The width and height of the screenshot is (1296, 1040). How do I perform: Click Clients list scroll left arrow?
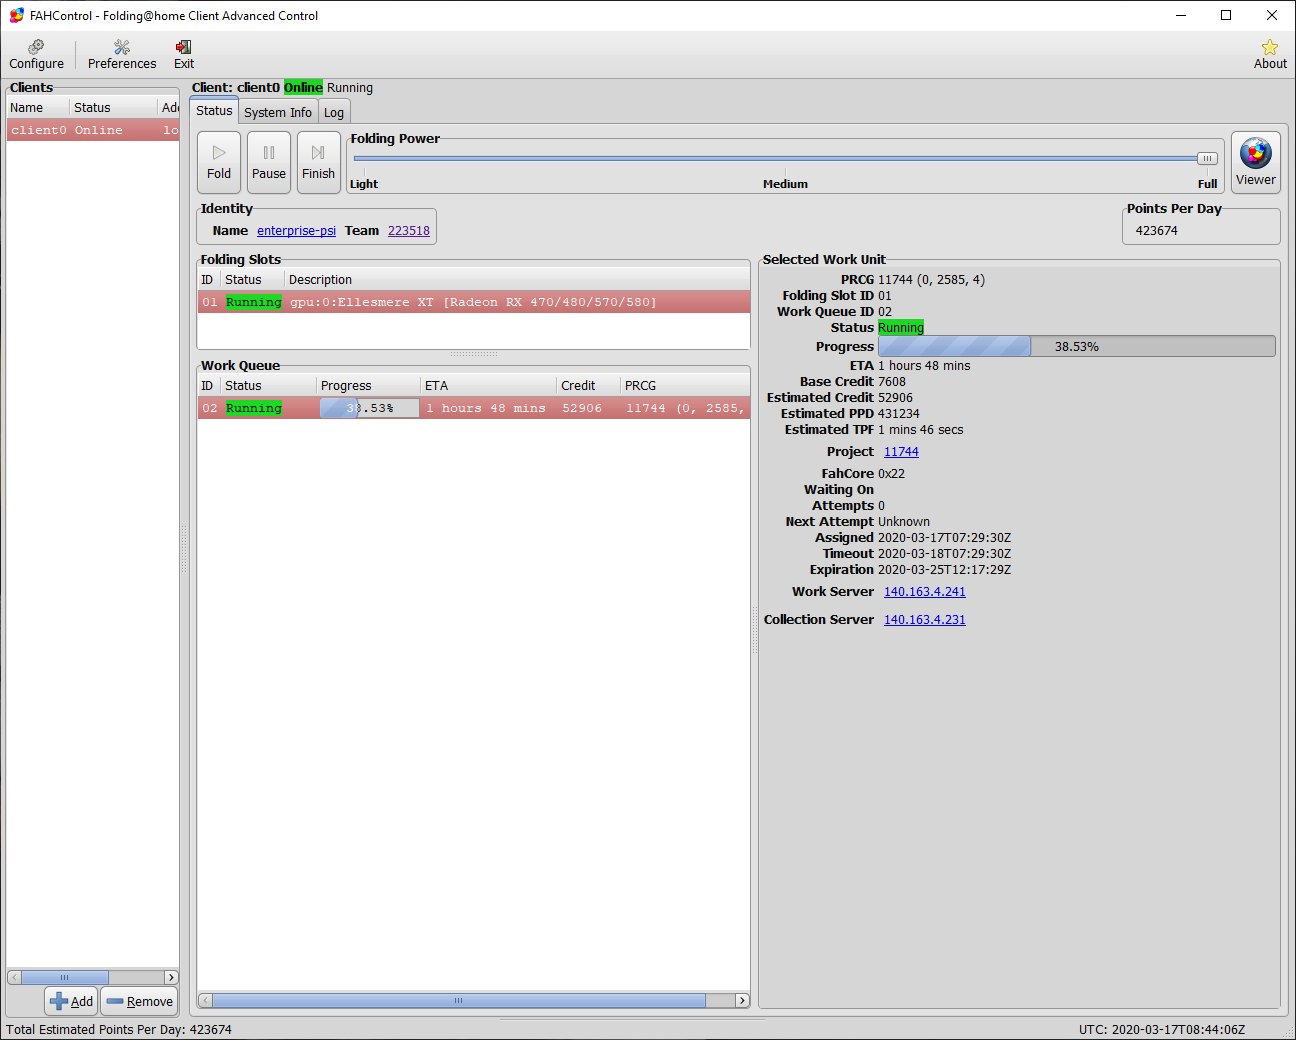(x=14, y=977)
